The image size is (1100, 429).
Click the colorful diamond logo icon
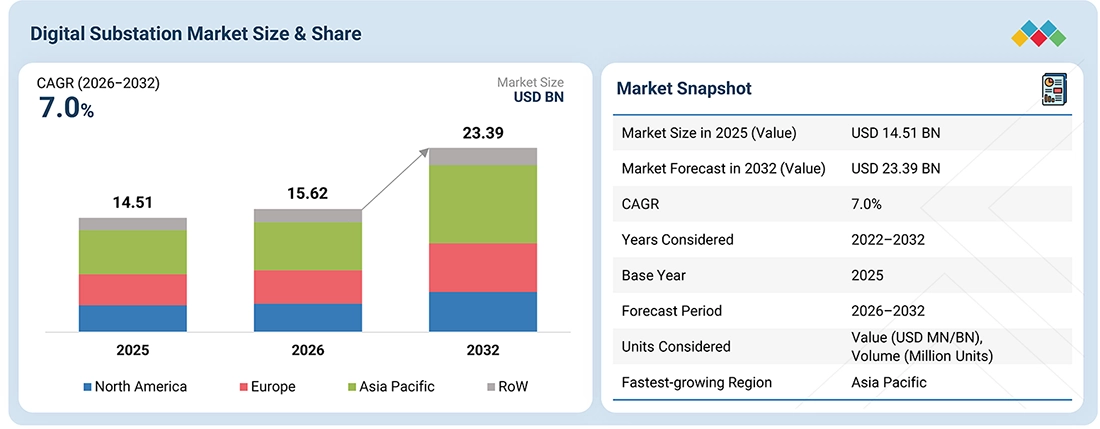coord(1038,34)
